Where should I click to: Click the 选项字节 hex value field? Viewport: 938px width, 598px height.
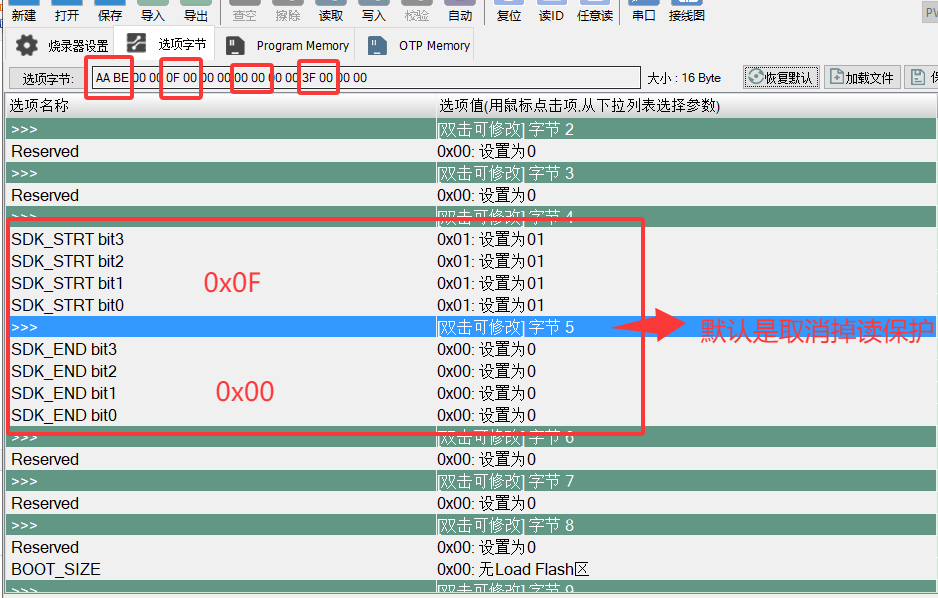click(x=365, y=78)
